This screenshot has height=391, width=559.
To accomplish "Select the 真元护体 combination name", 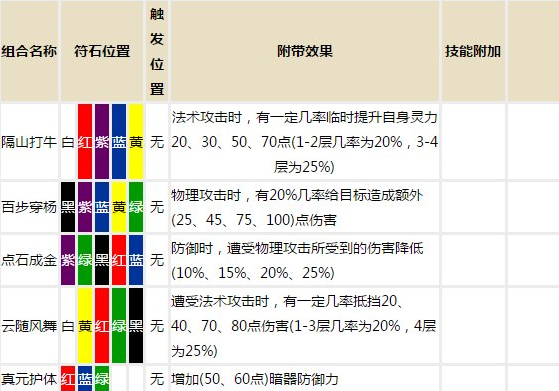I will click(x=29, y=379).
